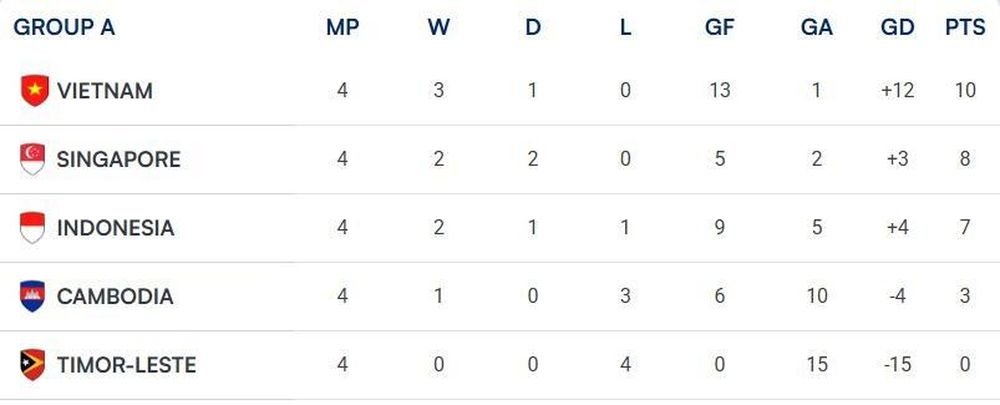Click the GD column header
1000x405 pixels.
click(x=897, y=27)
